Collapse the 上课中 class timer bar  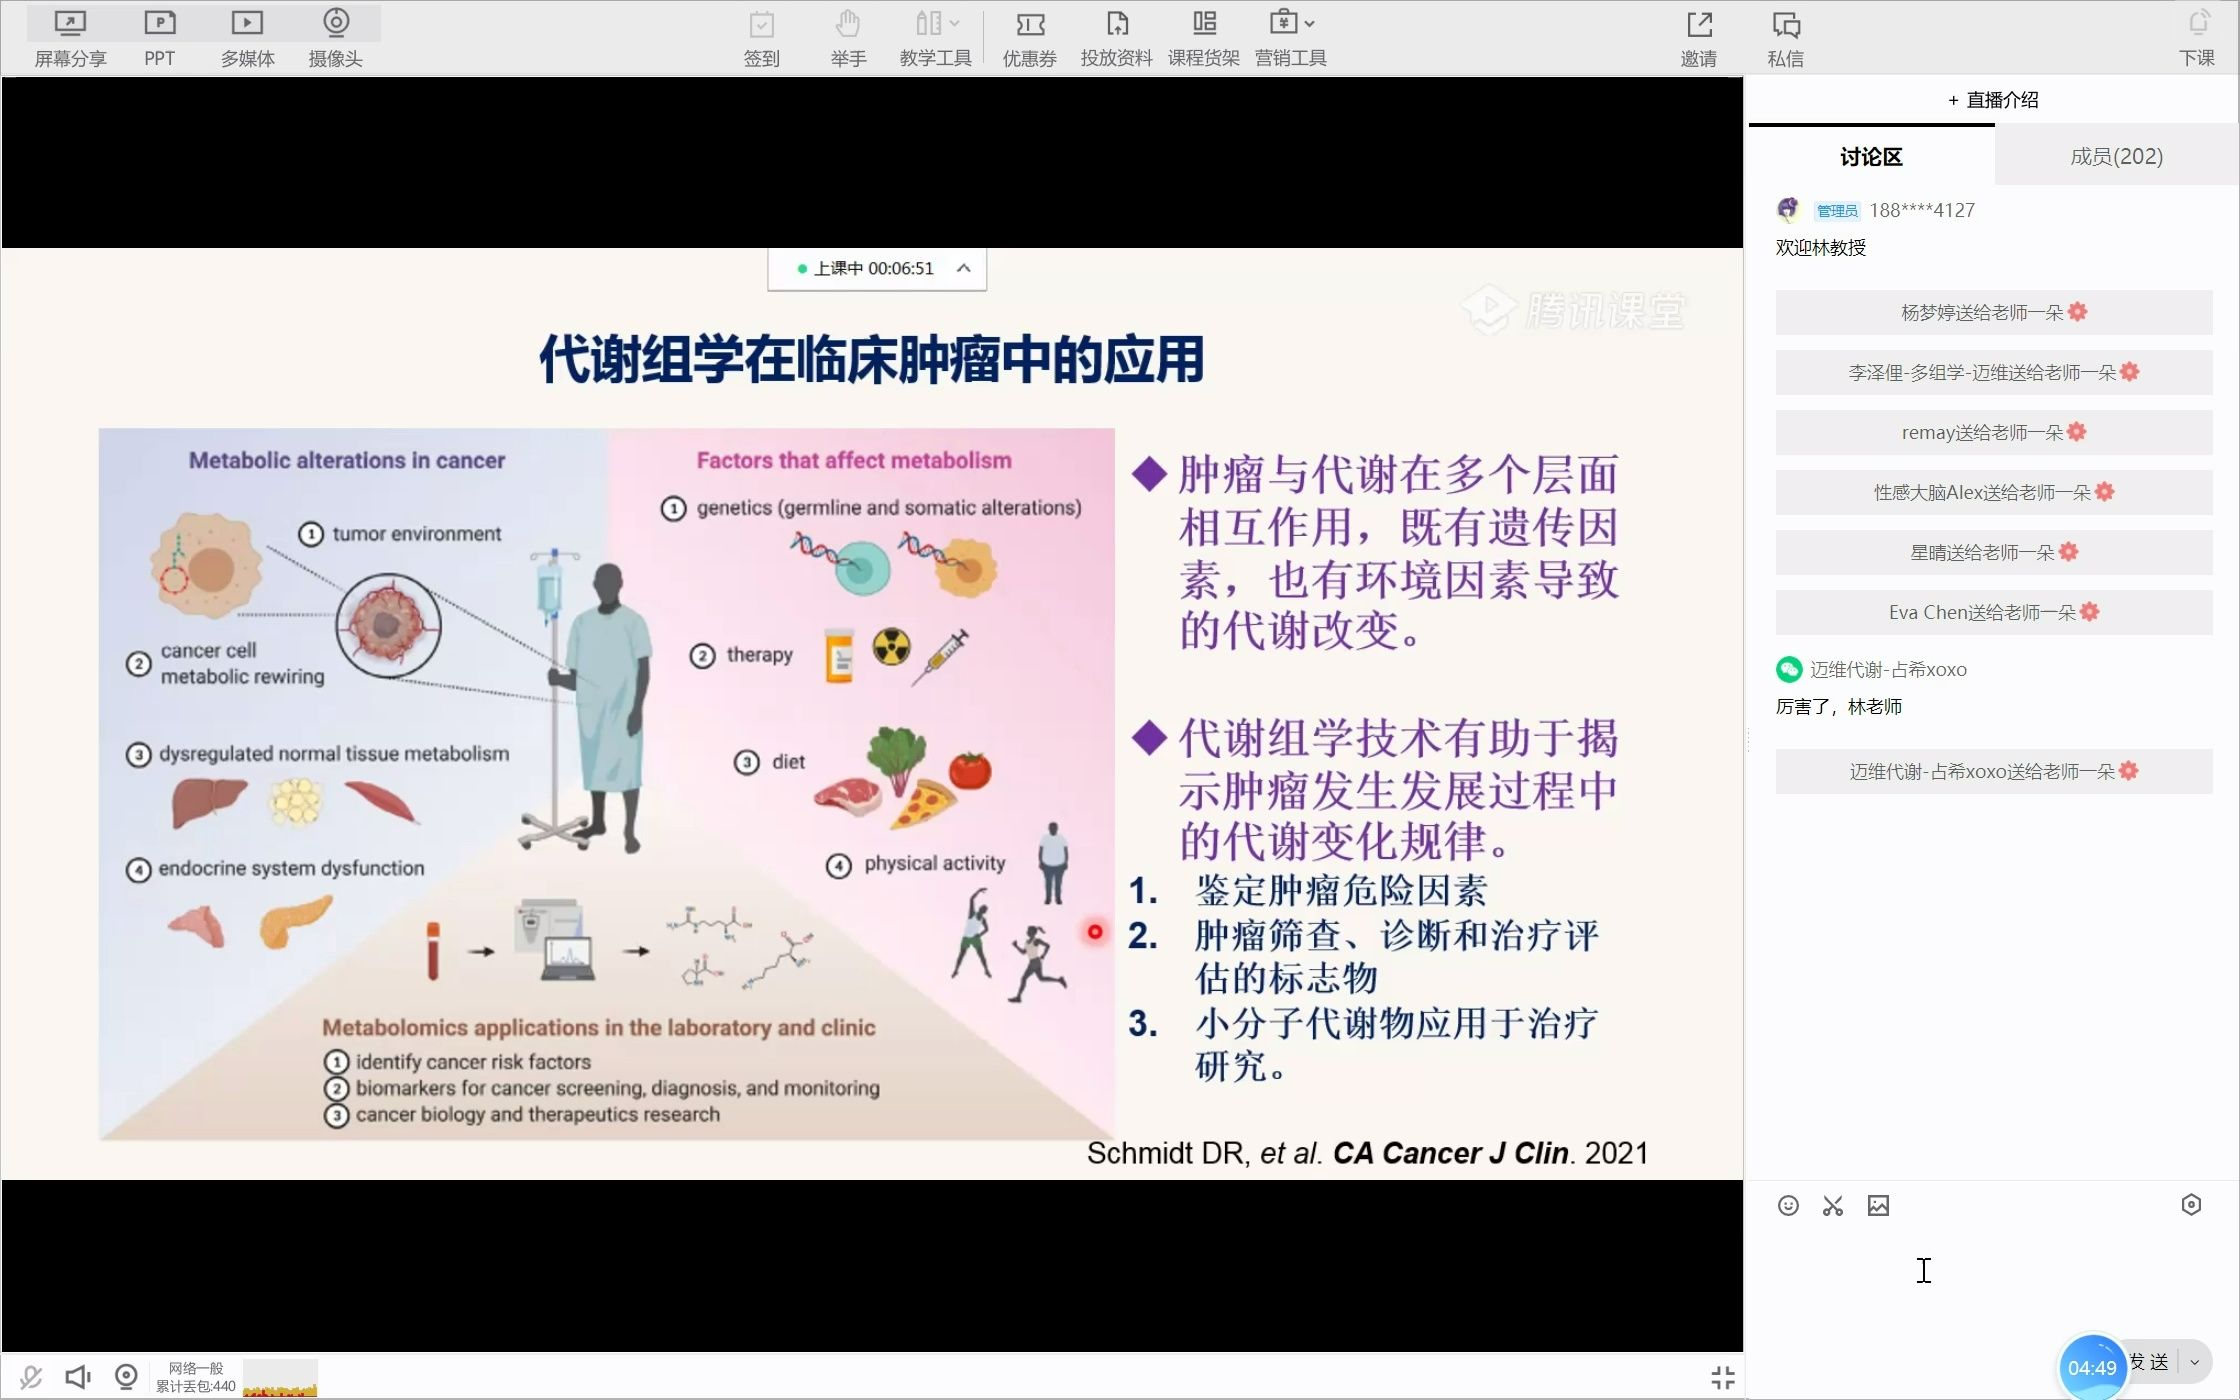[x=963, y=268]
